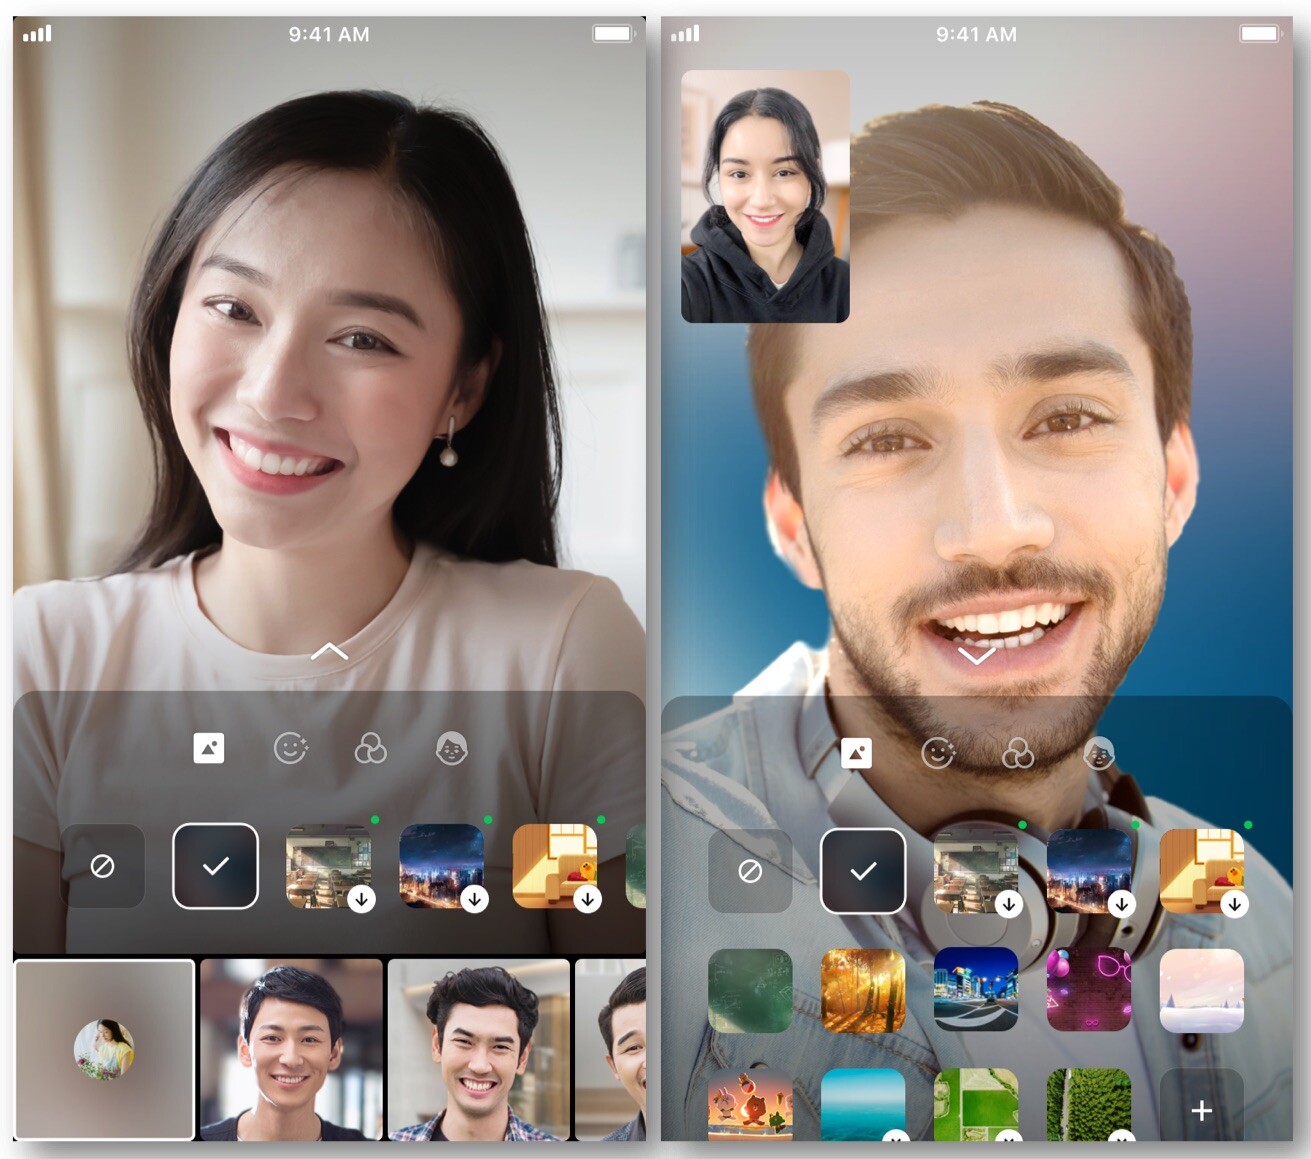
Task: Select background image tab on left phone
Action: pos(208,748)
